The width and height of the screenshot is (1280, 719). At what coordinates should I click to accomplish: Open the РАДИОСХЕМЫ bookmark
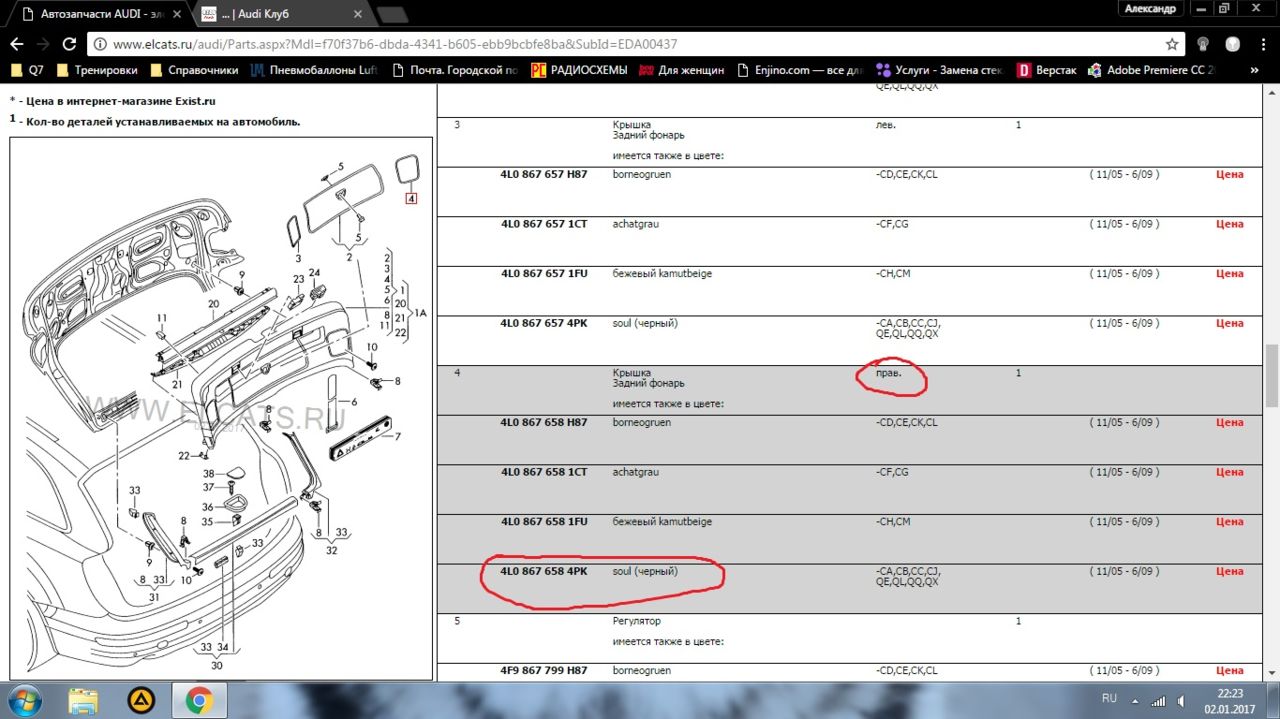point(579,70)
